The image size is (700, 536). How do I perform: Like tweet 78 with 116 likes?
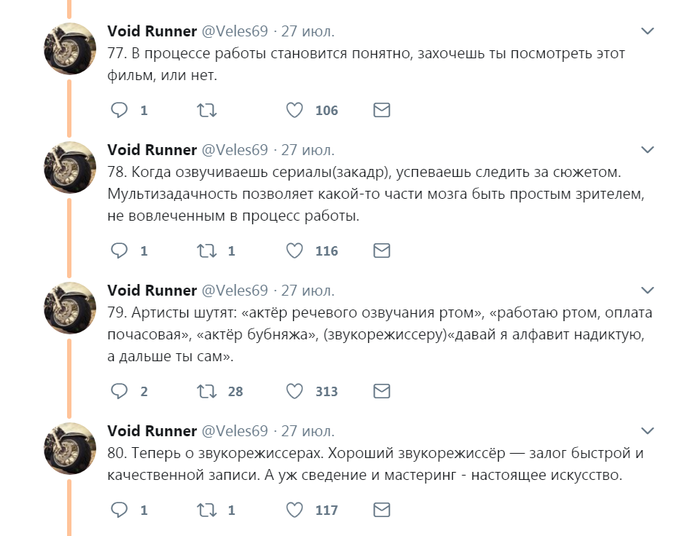pos(295,251)
